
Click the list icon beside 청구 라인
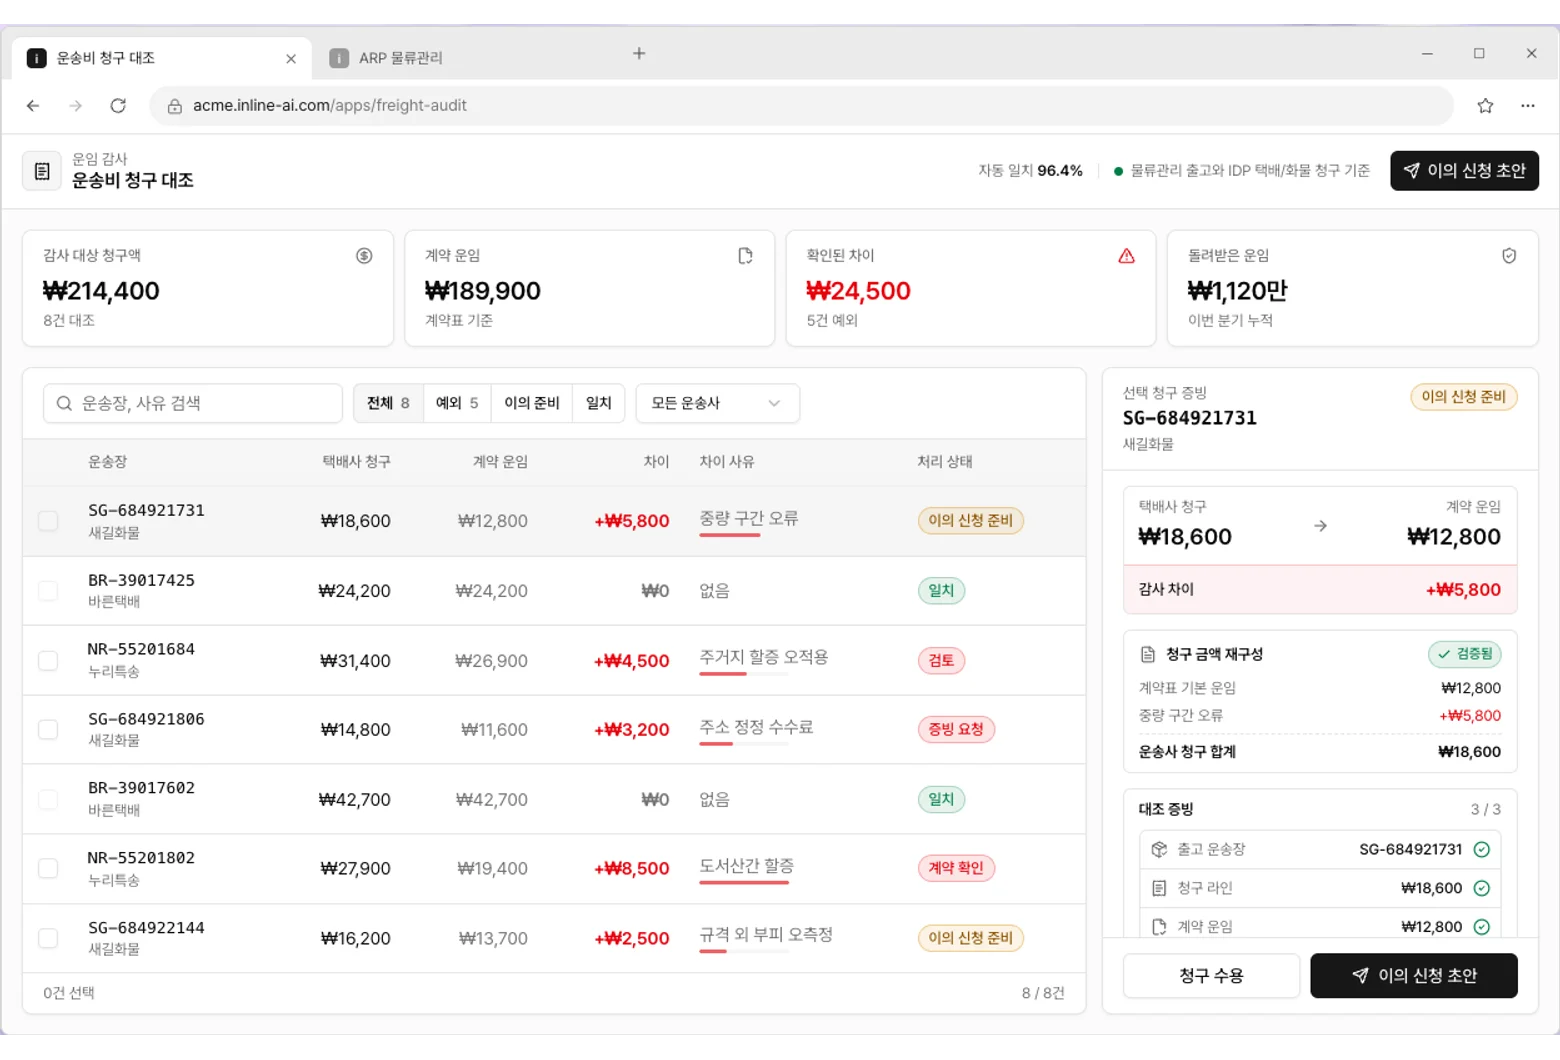1159,888
